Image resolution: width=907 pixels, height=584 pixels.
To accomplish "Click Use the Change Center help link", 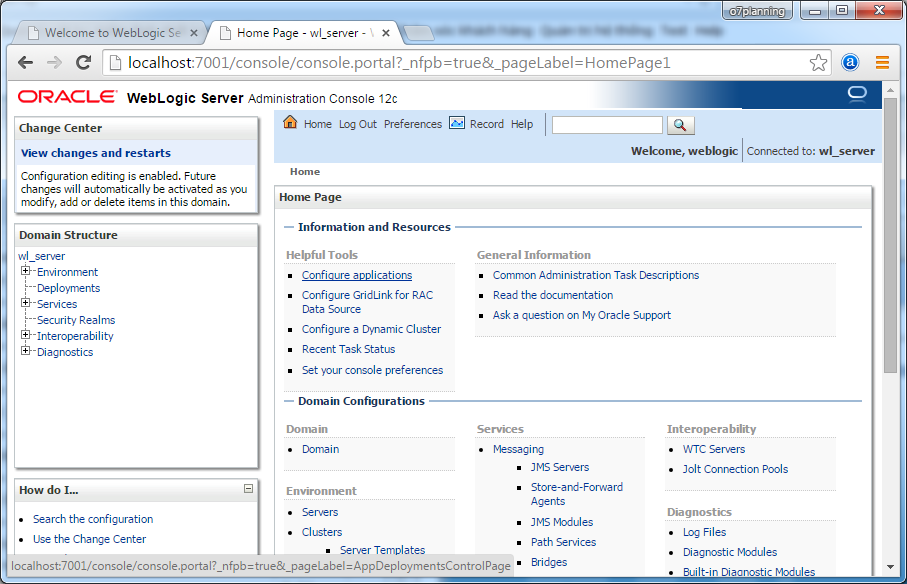I will pyautogui.click(x=89, y=539).
